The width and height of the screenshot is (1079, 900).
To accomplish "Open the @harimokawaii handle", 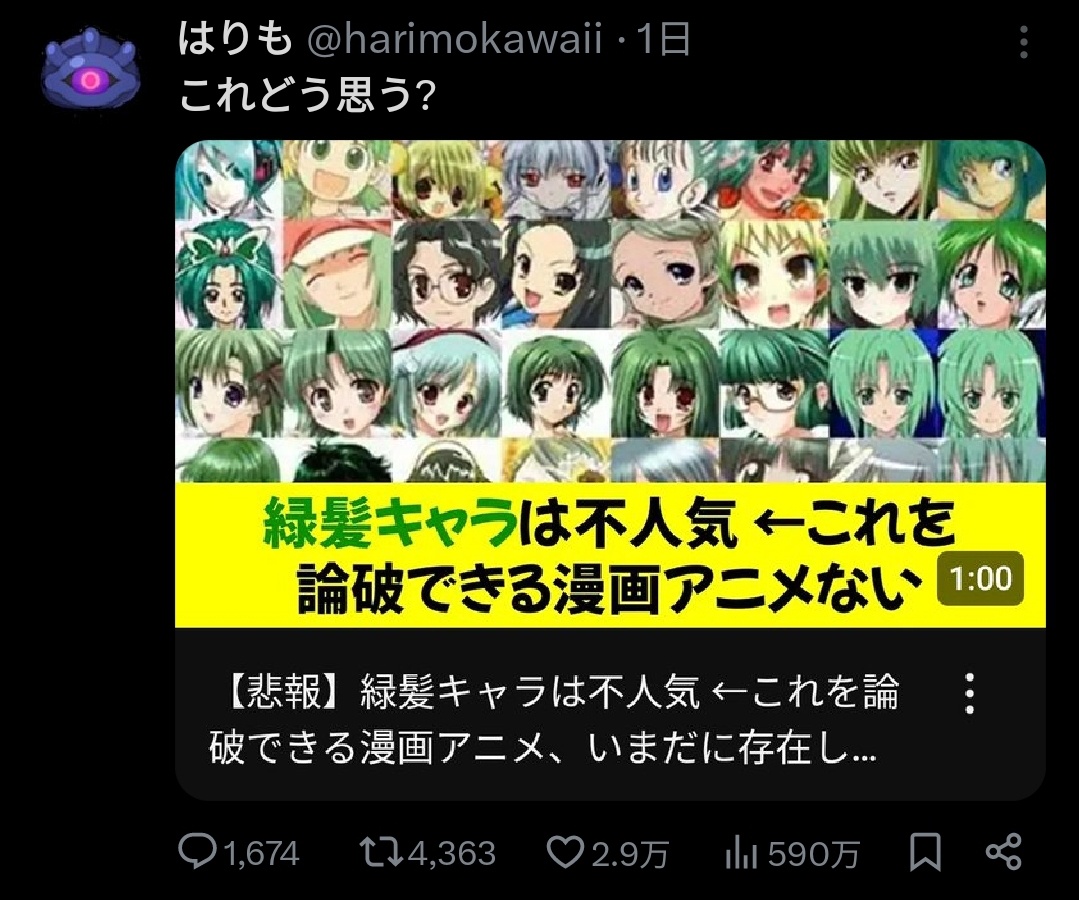I will click(454, 38).
